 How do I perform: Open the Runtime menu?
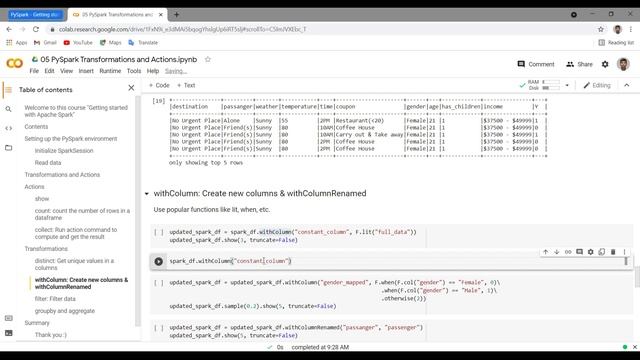[x=110, y=71]
